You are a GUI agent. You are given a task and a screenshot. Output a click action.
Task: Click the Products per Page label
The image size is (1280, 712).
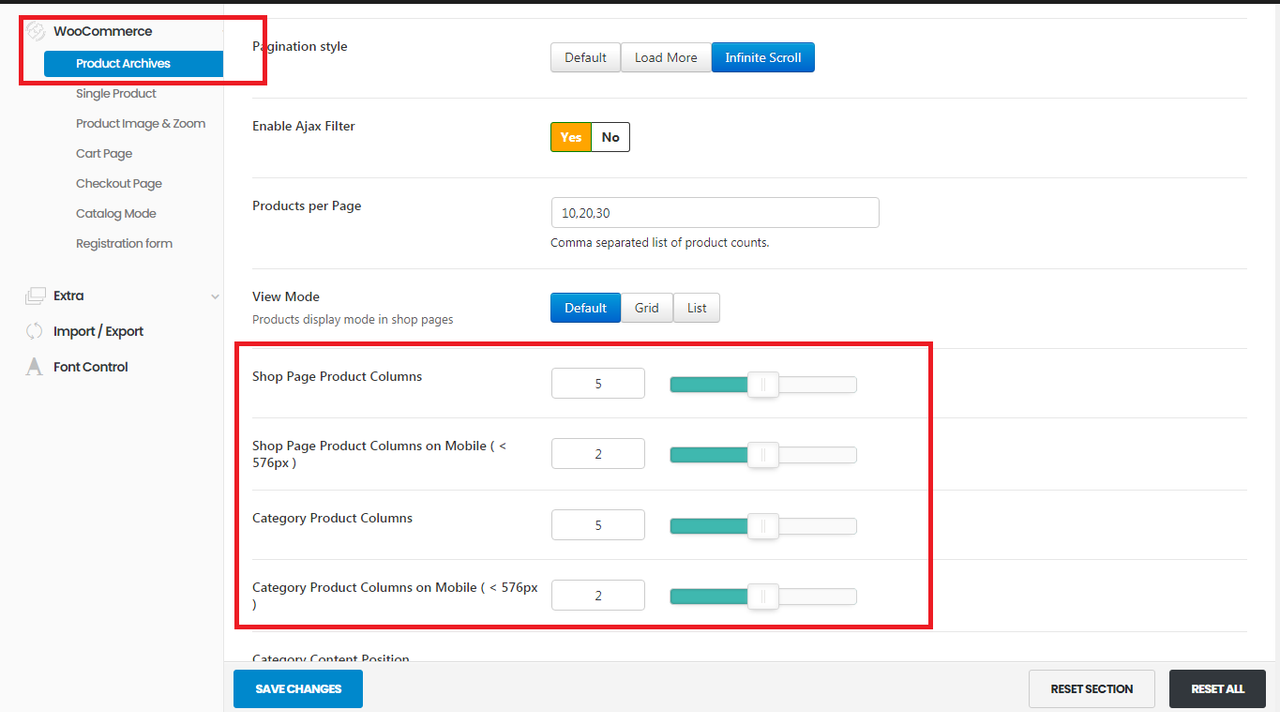307,206
